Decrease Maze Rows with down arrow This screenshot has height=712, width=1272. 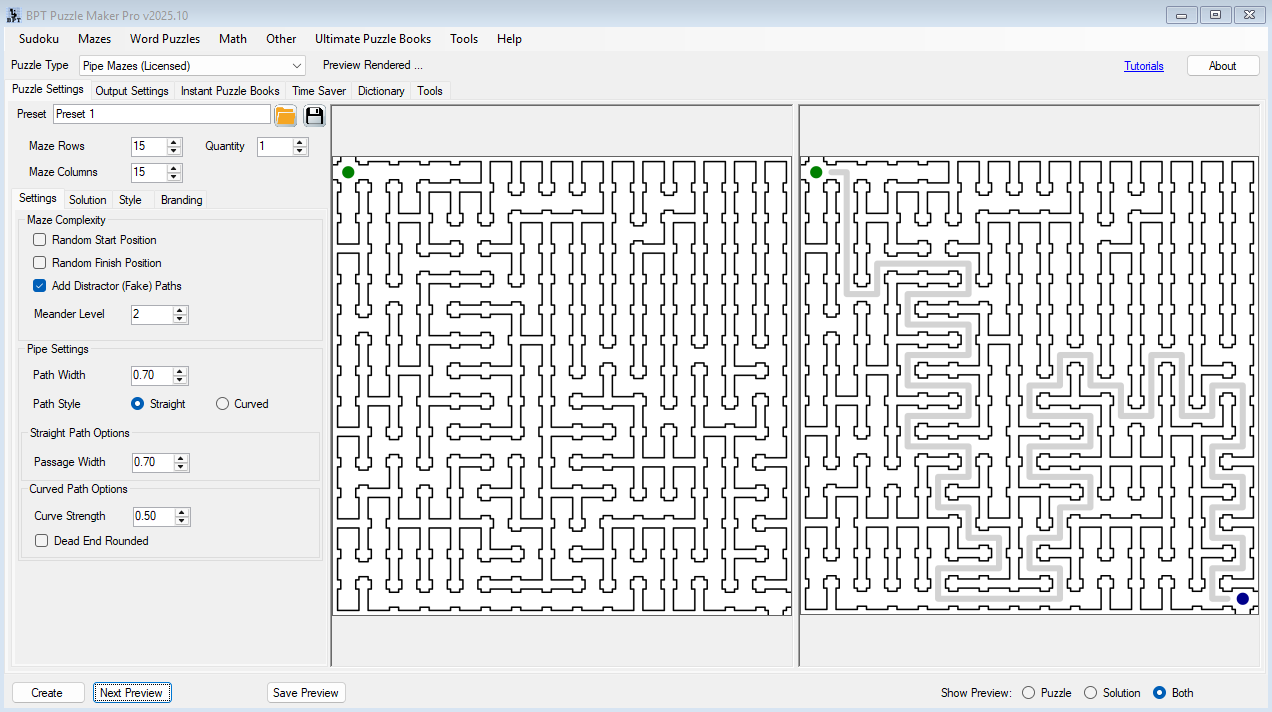(175, 151)
